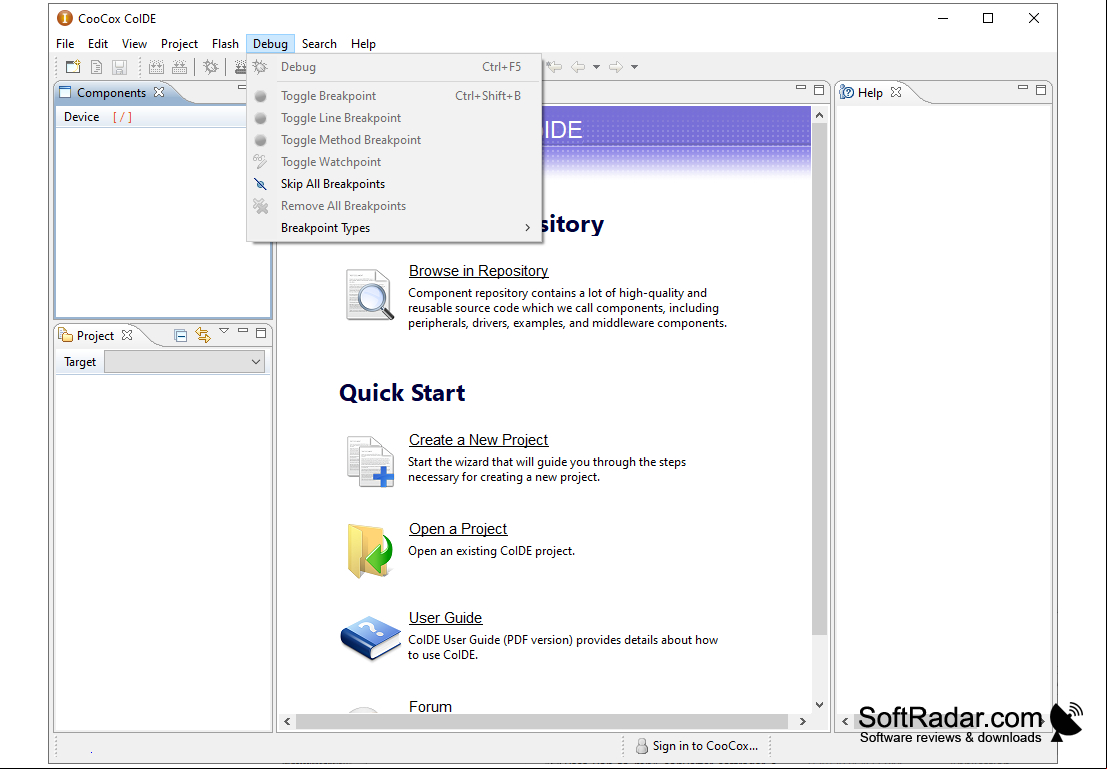Open the Help menu in menu bar
The width and height of the screenshot is (1107, 769).
coord(364,44)
